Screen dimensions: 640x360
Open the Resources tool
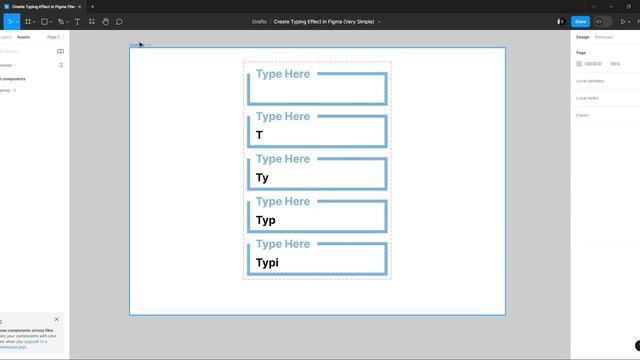[x=91, y=22]
